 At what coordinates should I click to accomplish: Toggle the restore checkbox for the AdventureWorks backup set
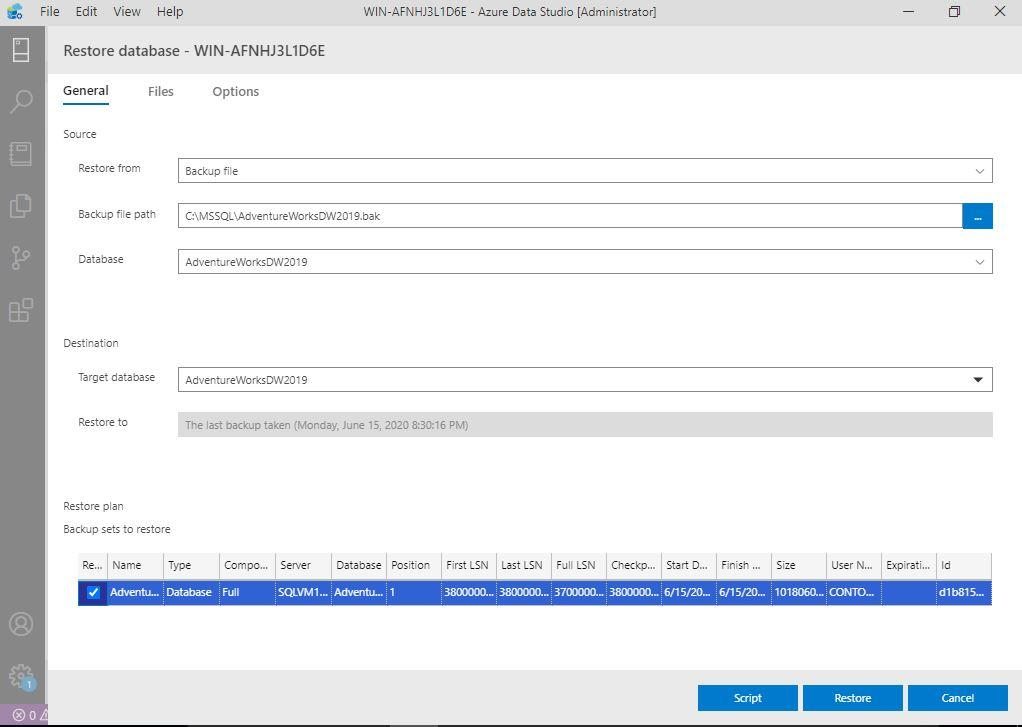click(x=93, y=592)
